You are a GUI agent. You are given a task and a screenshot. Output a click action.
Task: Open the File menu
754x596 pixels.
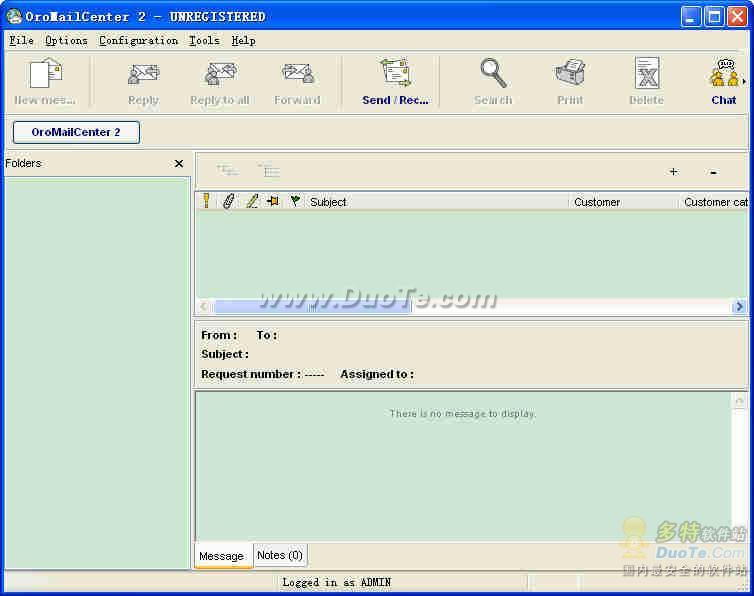click(22, 40)
